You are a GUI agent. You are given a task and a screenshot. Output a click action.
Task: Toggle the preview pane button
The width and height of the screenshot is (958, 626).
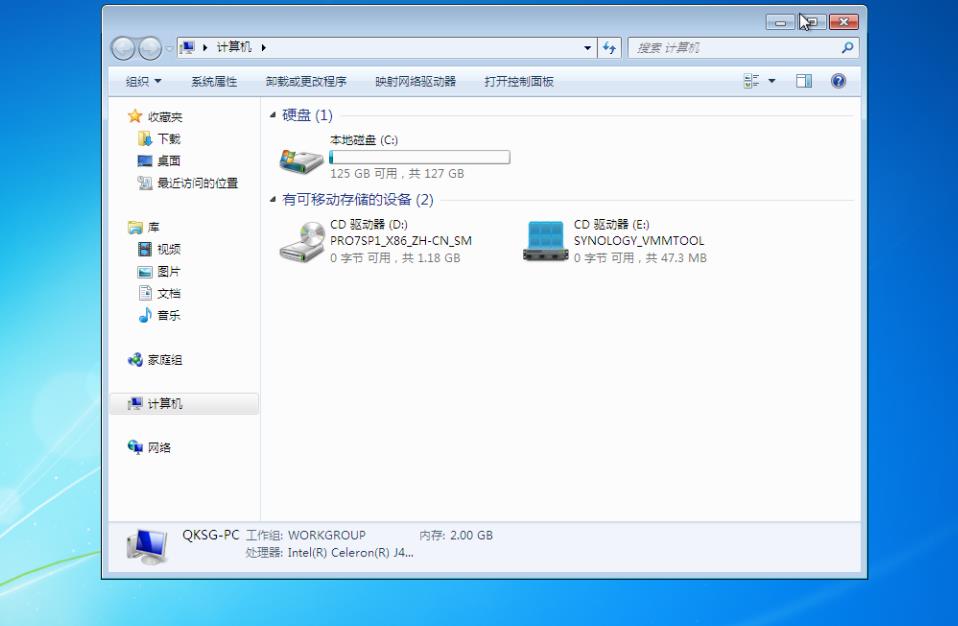[805, 81]
